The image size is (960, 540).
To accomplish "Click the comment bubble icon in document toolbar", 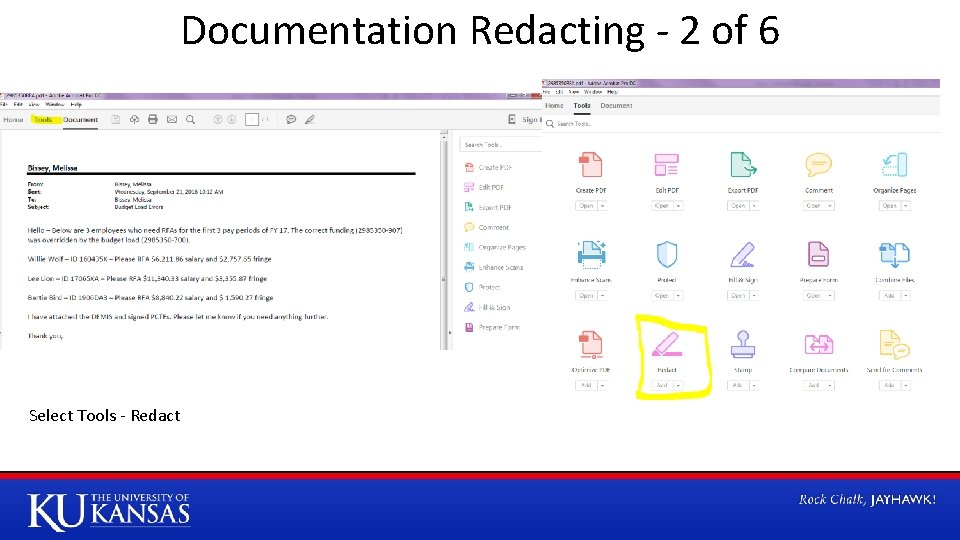I will pos(291,119).
